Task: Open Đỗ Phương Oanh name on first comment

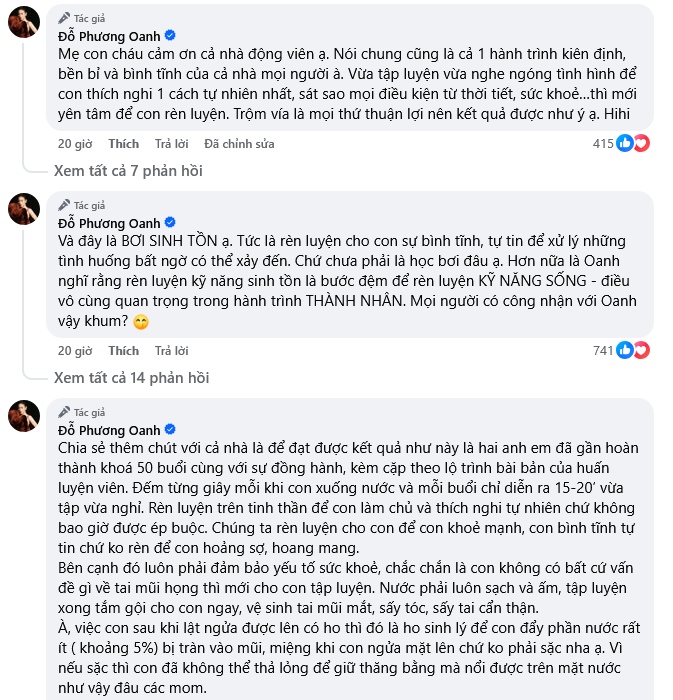Action: pos(109,36)
